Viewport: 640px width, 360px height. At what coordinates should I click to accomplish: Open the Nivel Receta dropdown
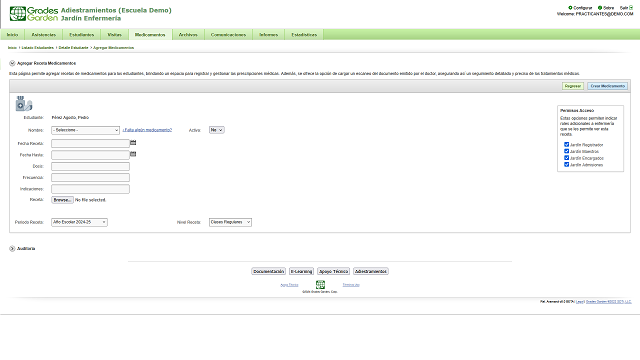click(230, 222)
